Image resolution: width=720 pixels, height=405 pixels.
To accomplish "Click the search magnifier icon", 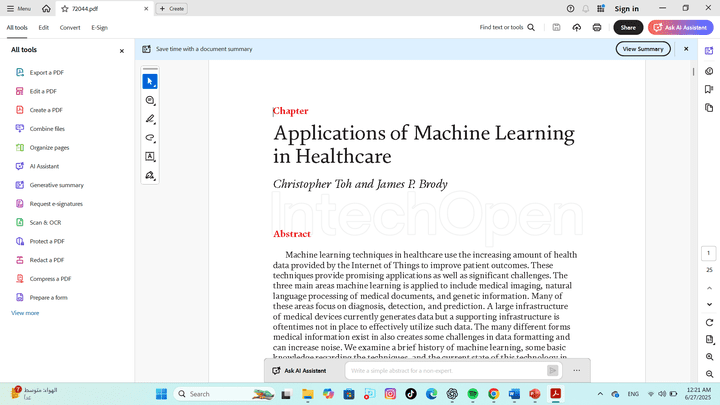I will pos(531,28).
